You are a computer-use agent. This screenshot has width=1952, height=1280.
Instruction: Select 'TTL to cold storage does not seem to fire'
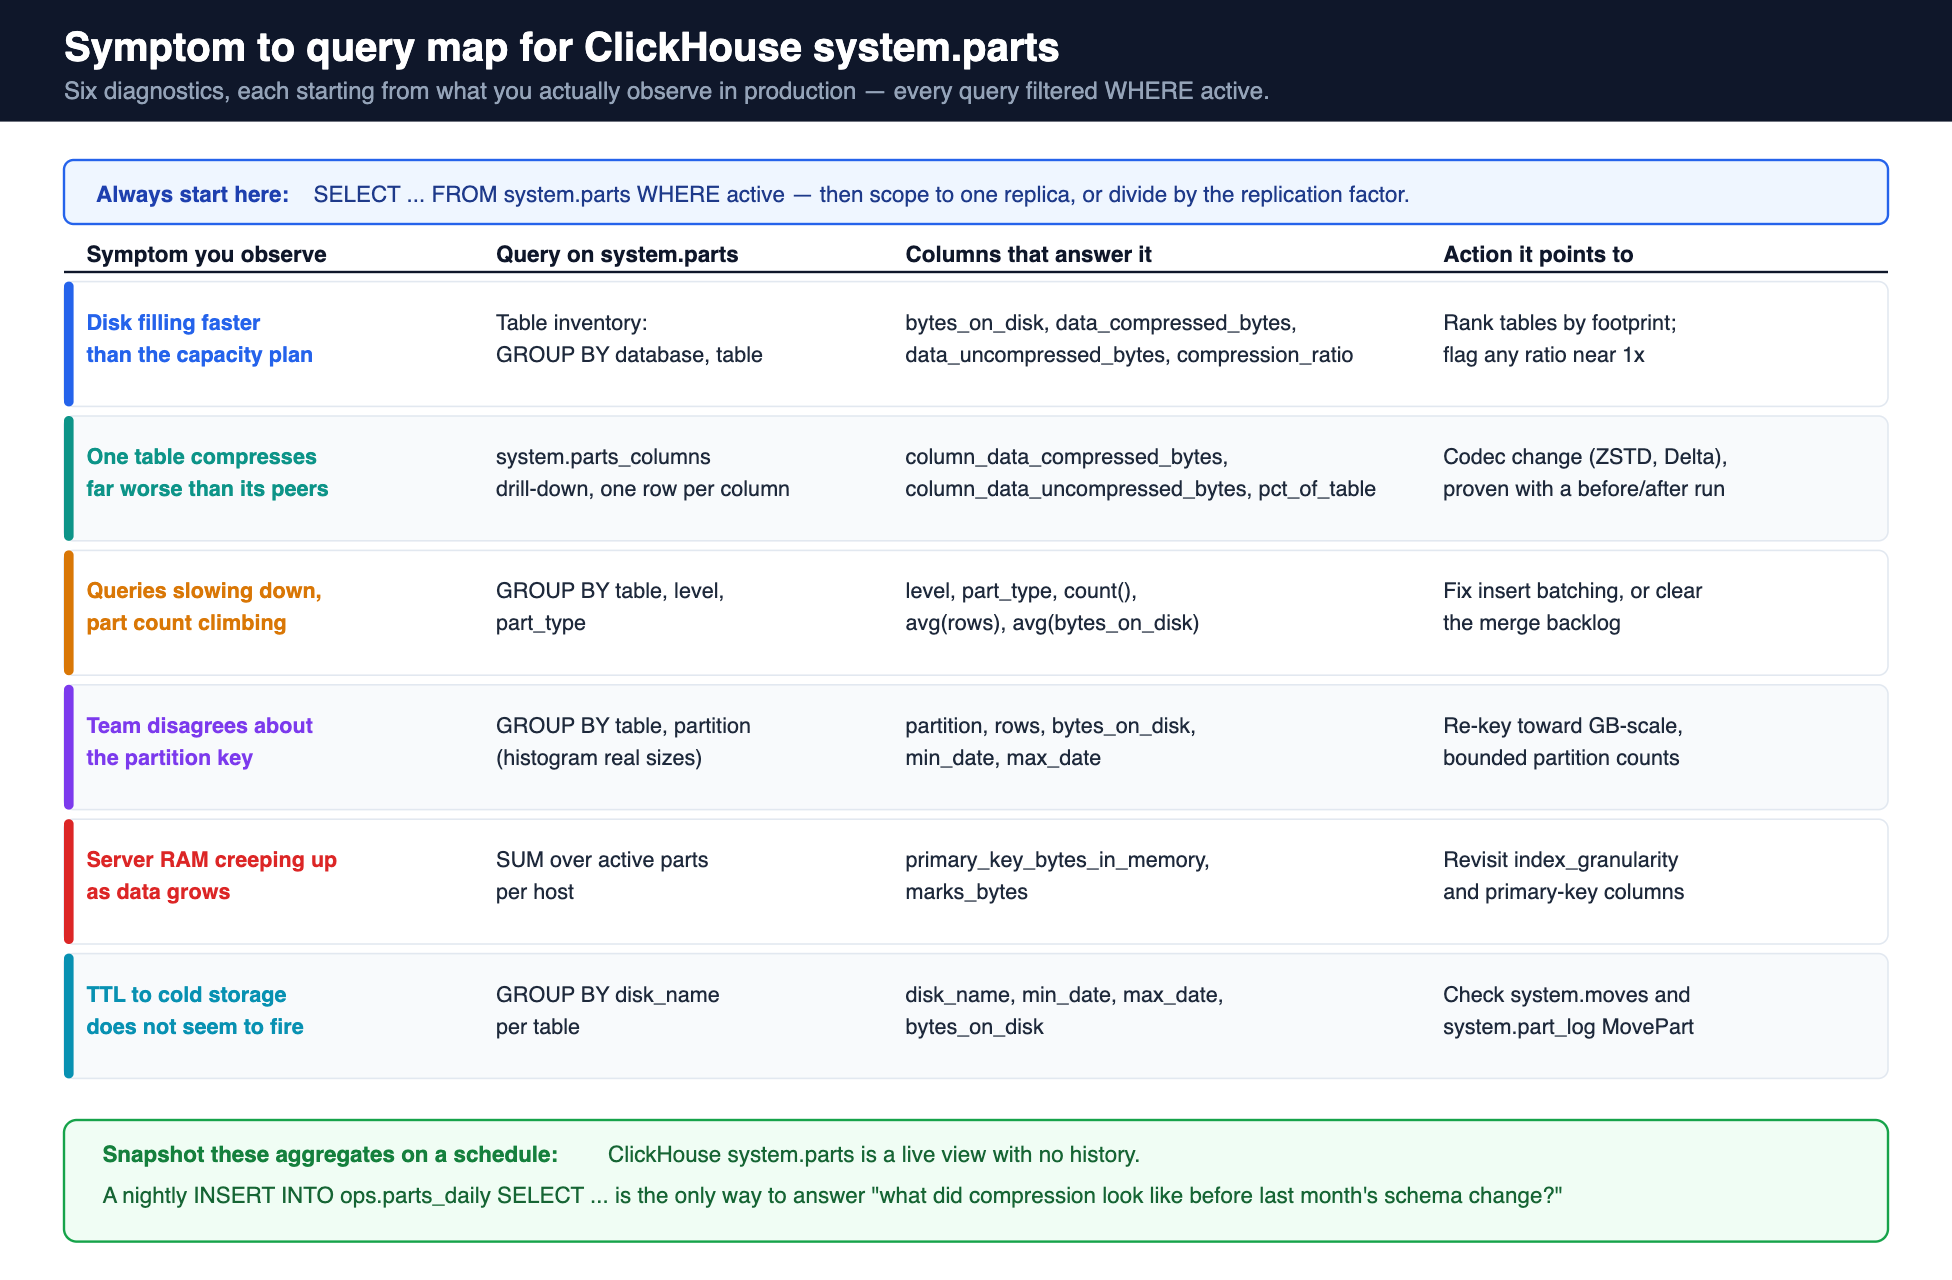195,1010
